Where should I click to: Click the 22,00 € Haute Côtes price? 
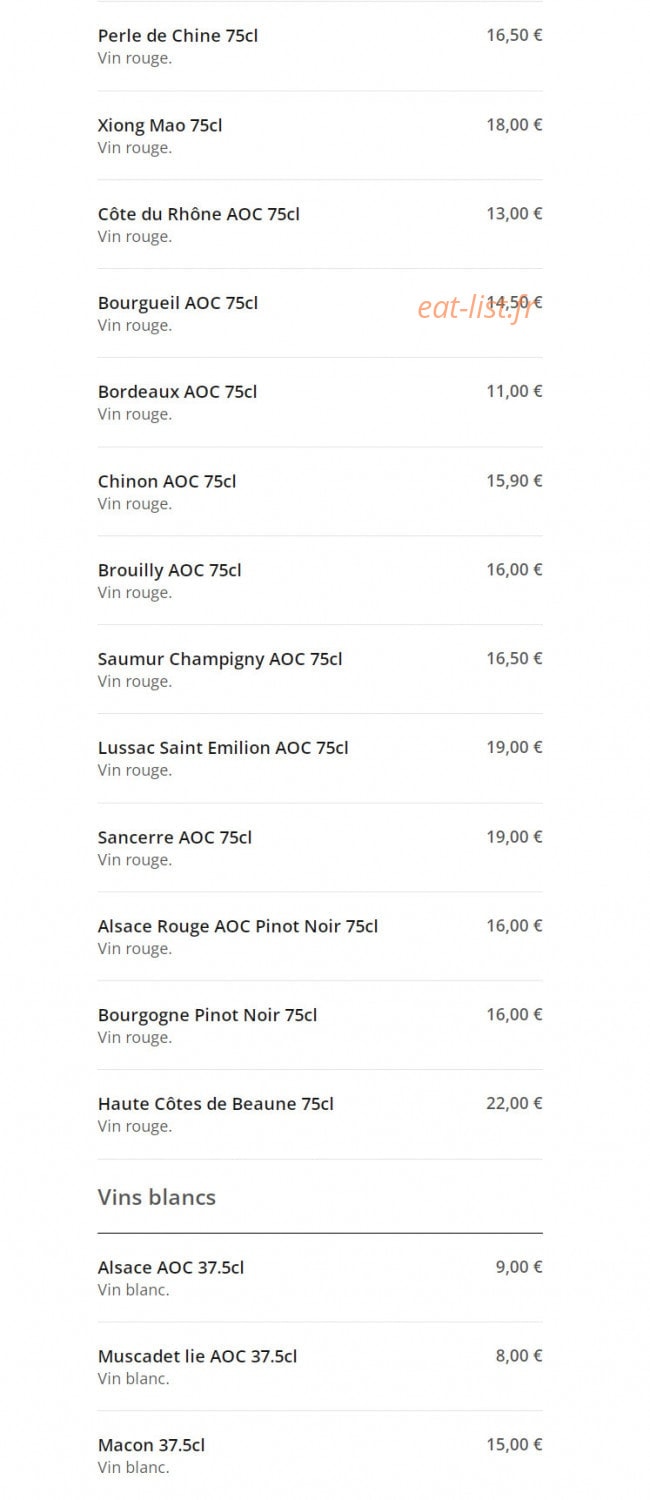click(x=514, y=1103)
